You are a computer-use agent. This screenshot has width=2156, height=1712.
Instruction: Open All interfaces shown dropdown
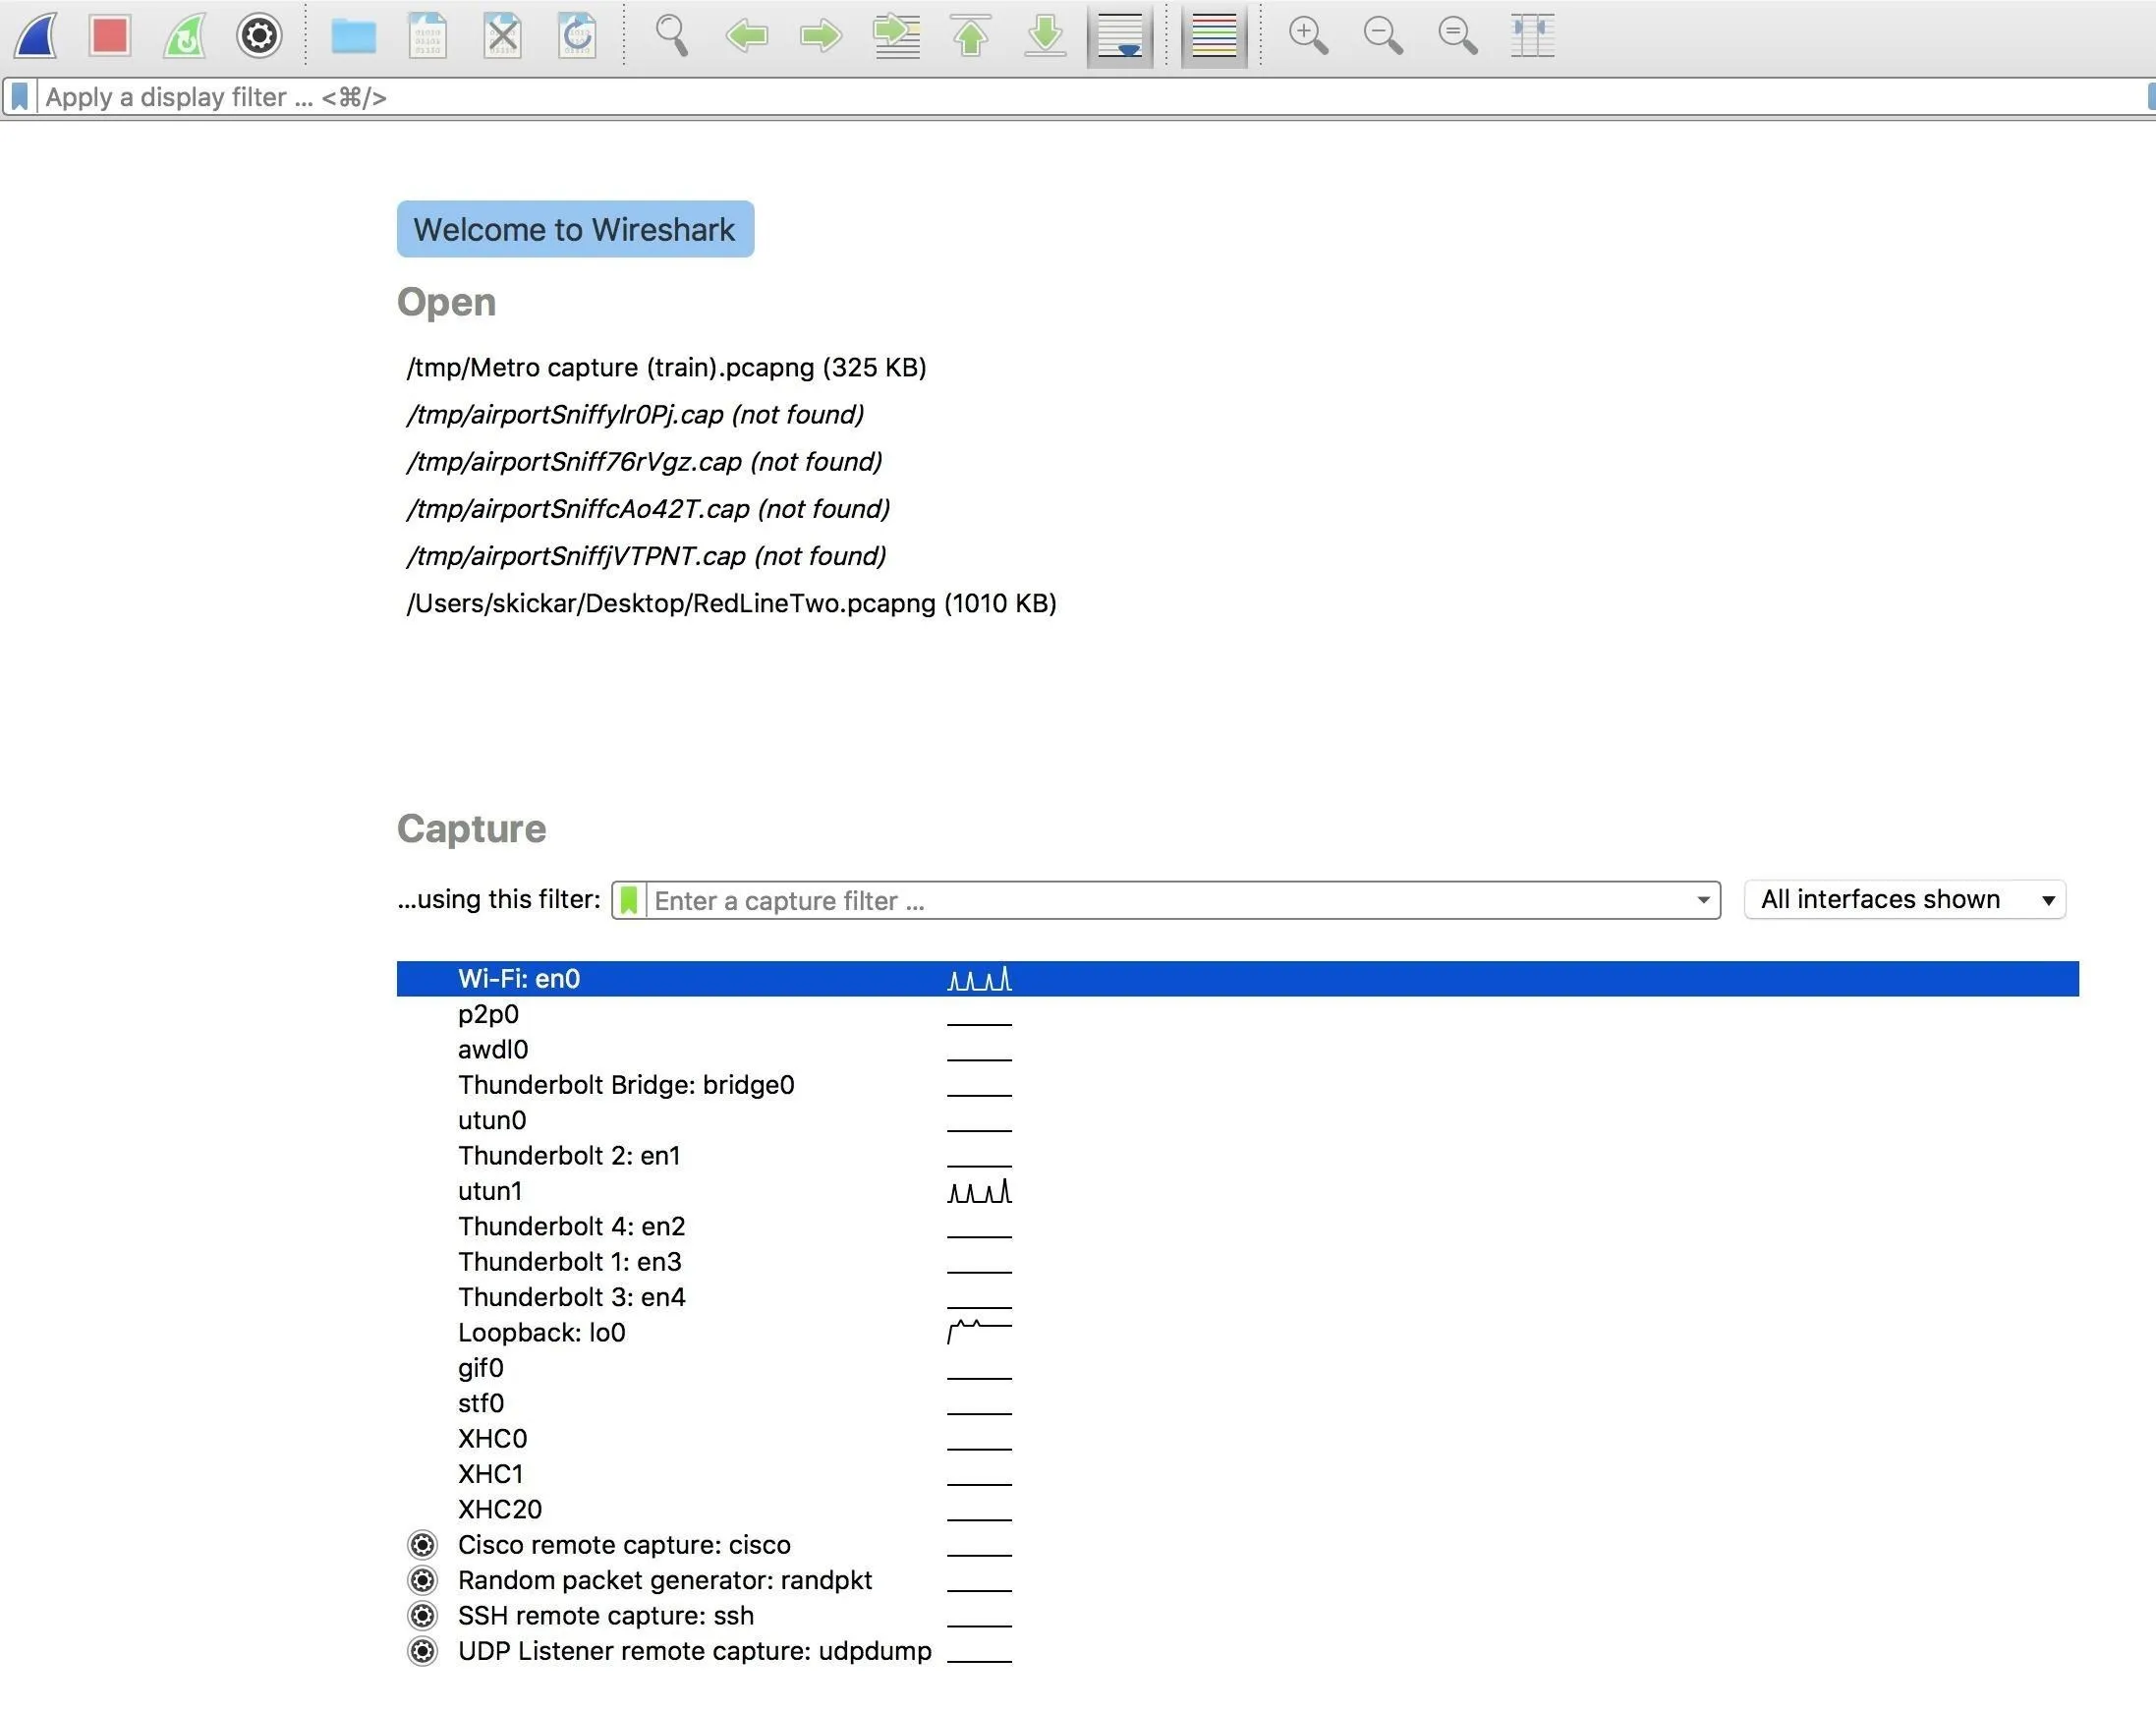(1904, 899)
